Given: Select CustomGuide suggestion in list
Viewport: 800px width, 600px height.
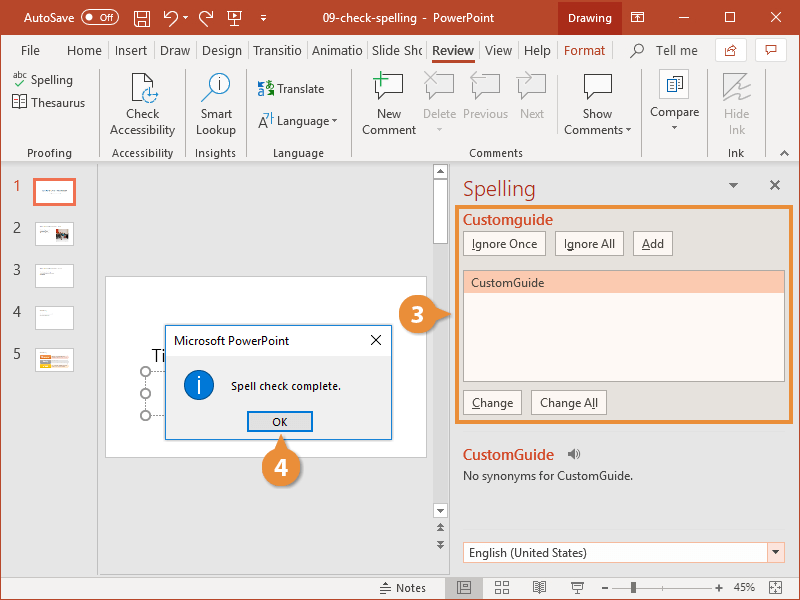Looking at the screenshot, I should (x=623, y=283).
